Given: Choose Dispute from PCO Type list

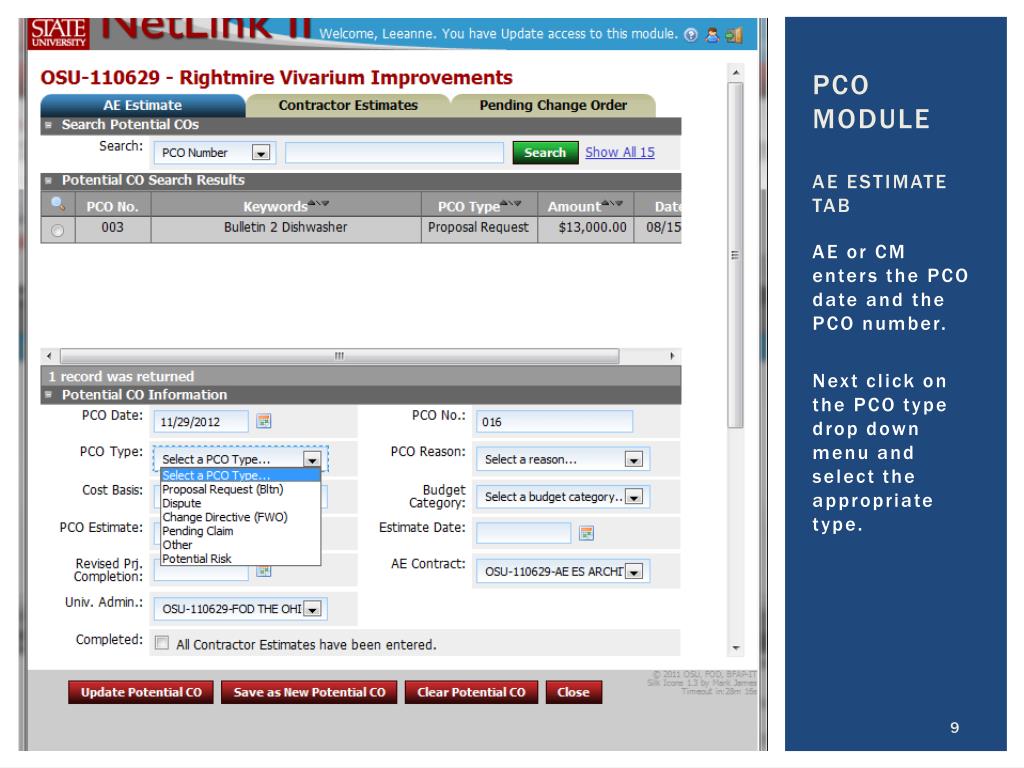Looking at the screenshot, I should point(240,503).
